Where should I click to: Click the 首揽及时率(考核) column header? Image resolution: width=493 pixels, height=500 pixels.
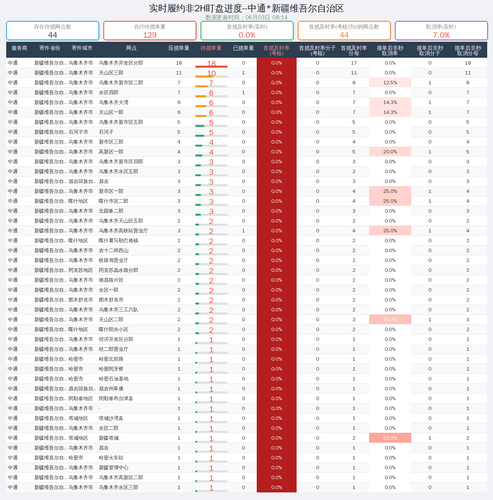[276, 50]
